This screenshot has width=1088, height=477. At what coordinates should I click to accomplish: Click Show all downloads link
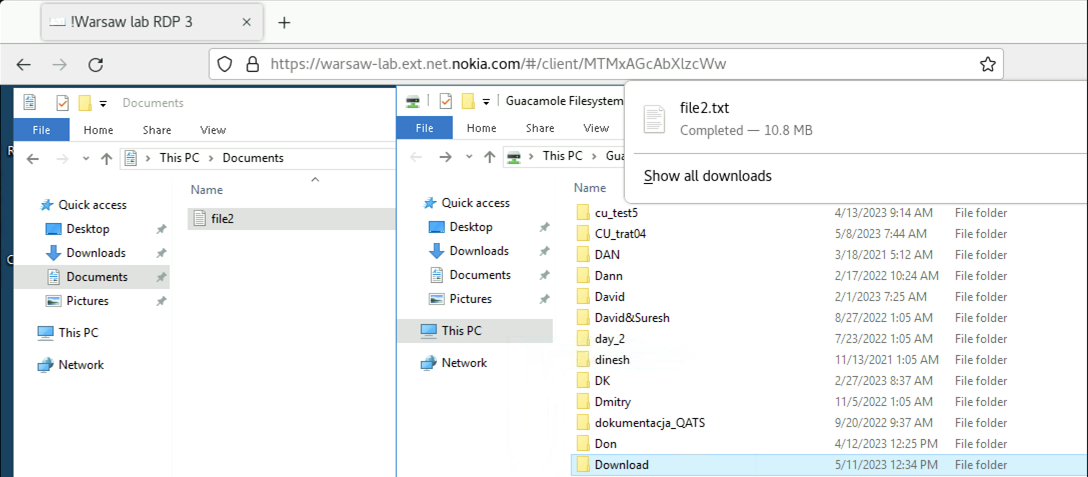pos(707,176)
